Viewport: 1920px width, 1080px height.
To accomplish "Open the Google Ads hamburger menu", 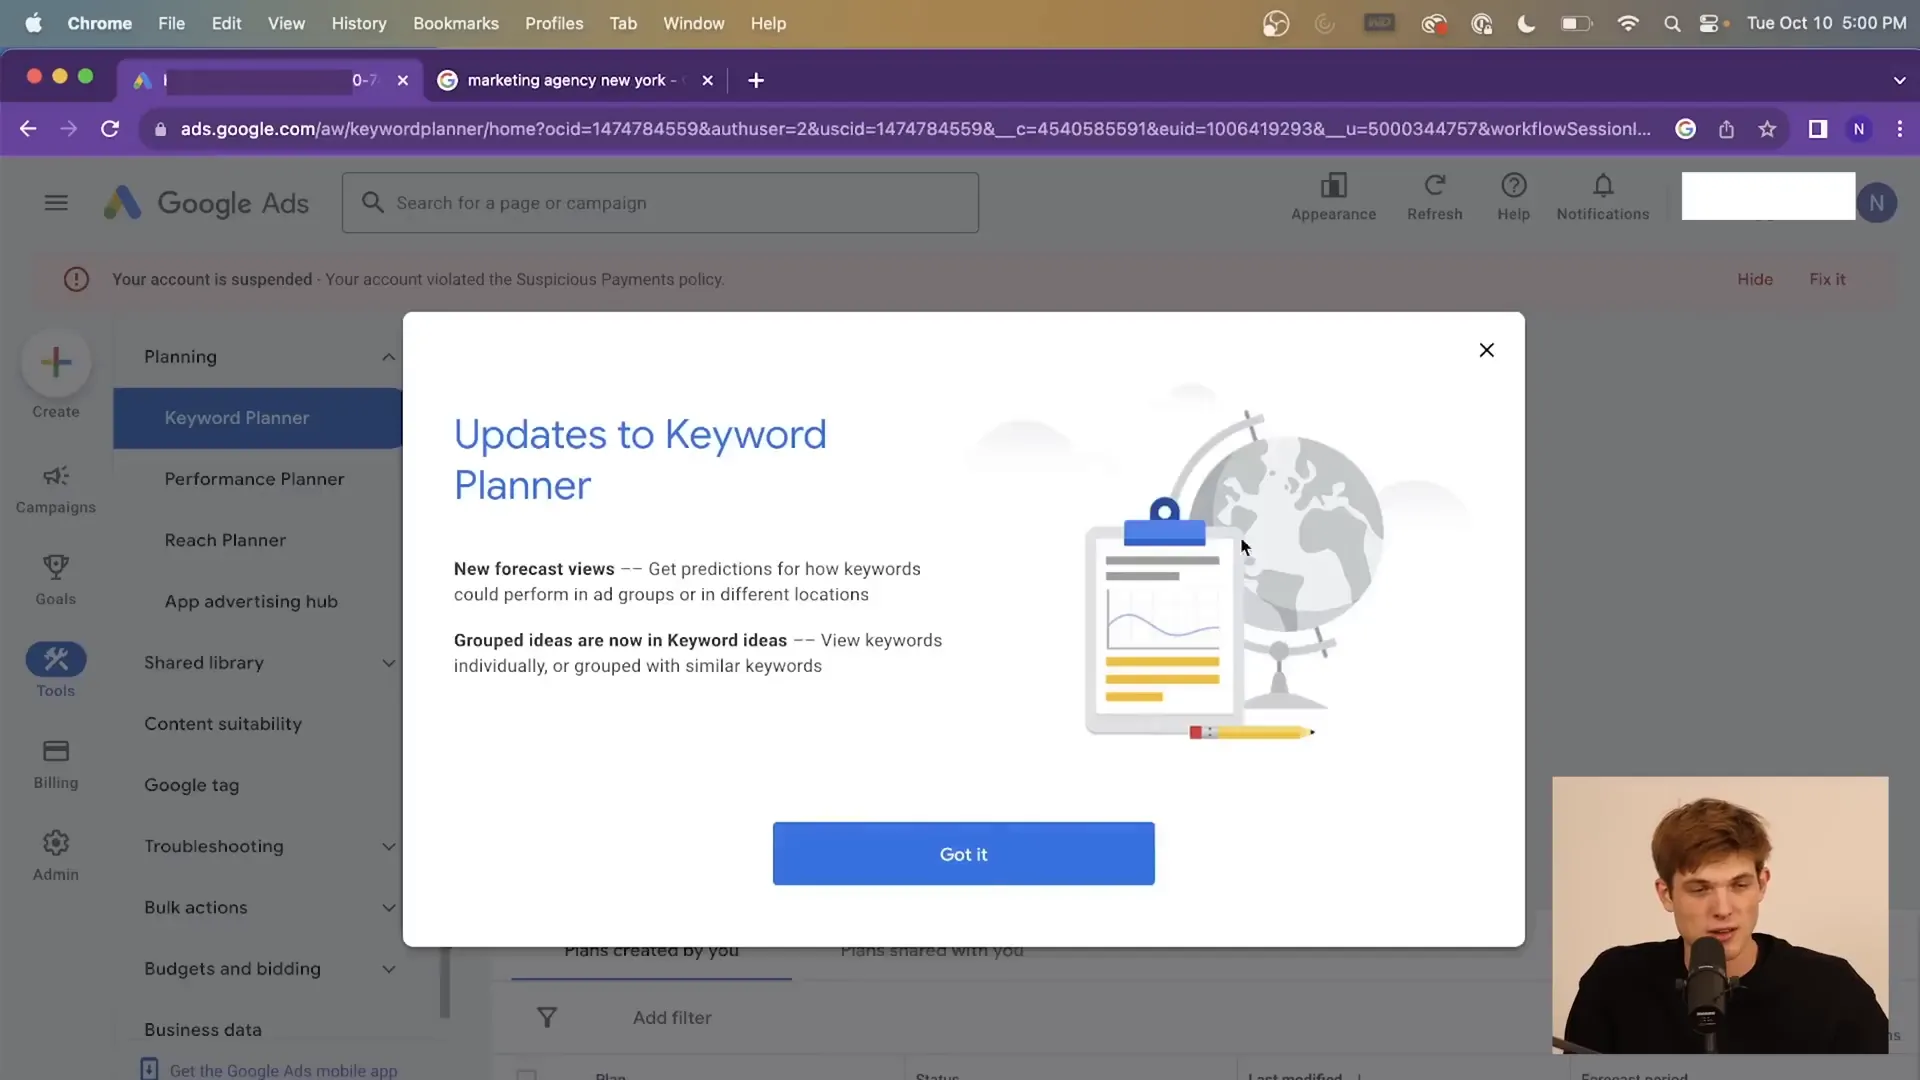I will tap(56, 203).
